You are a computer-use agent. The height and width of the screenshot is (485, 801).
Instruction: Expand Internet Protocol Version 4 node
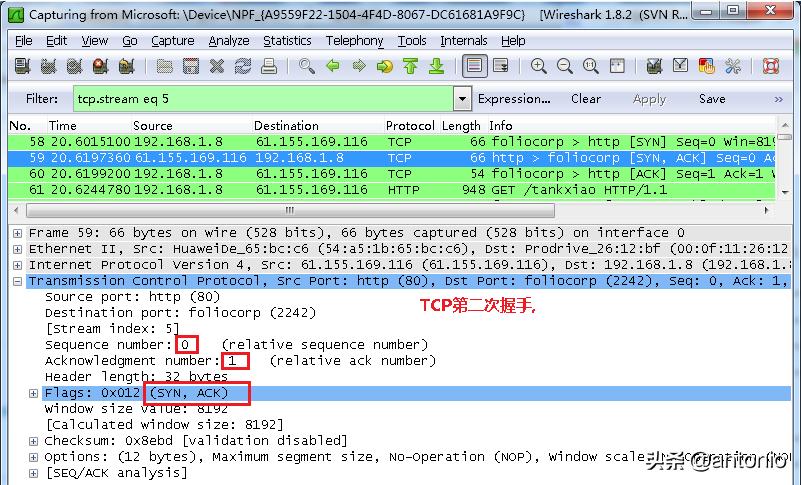click(17, 265)
